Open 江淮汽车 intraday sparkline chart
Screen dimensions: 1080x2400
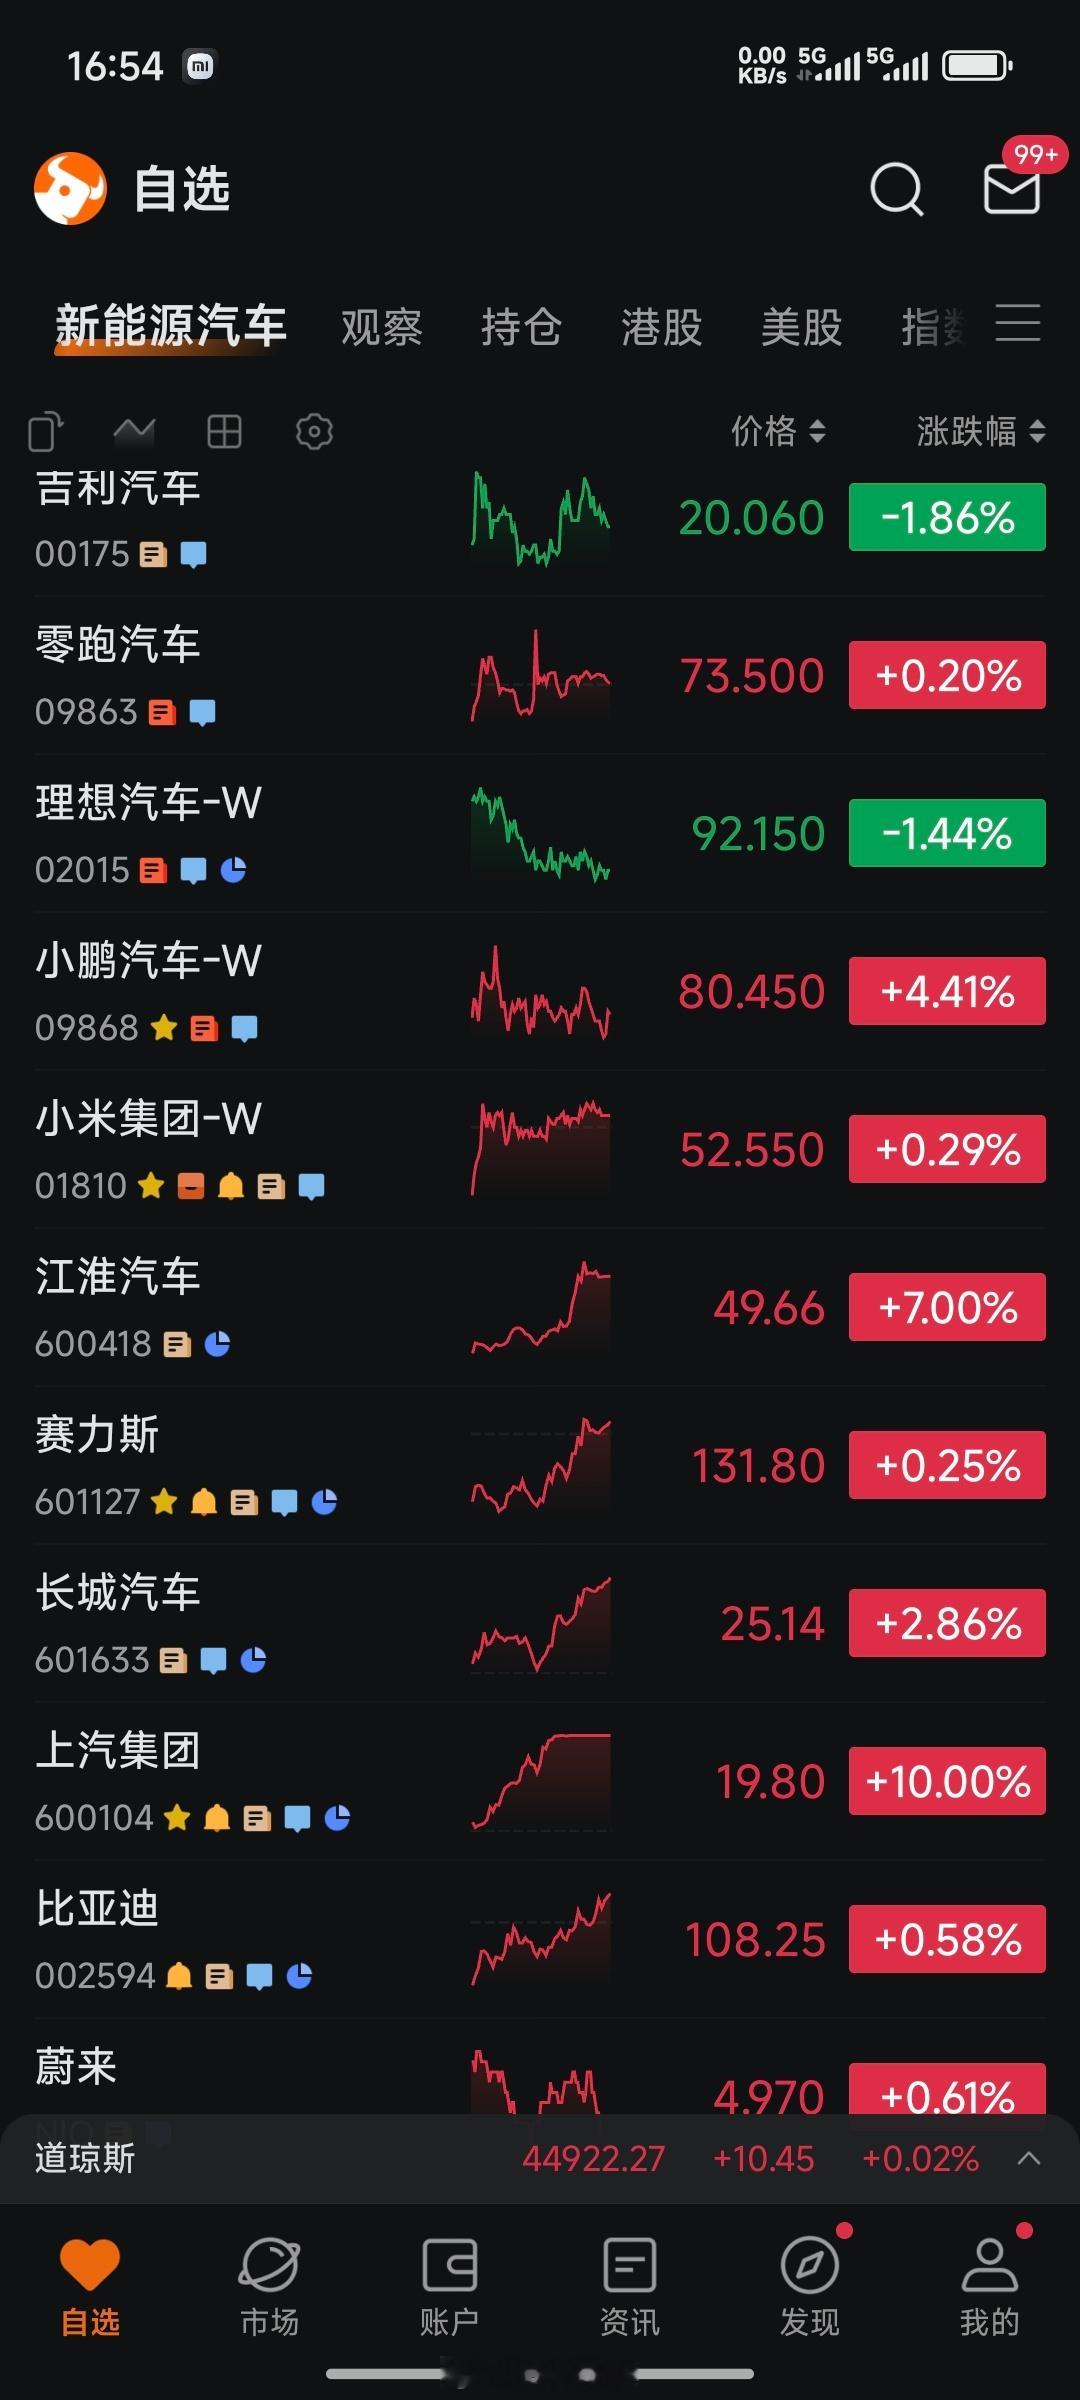tap(540, 1307)
